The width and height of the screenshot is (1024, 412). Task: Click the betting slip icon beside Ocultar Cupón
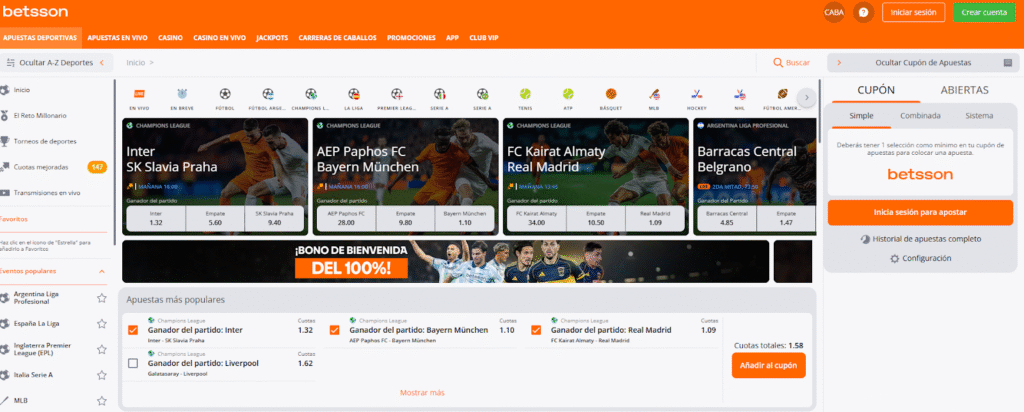click(x=1008, y=63)
